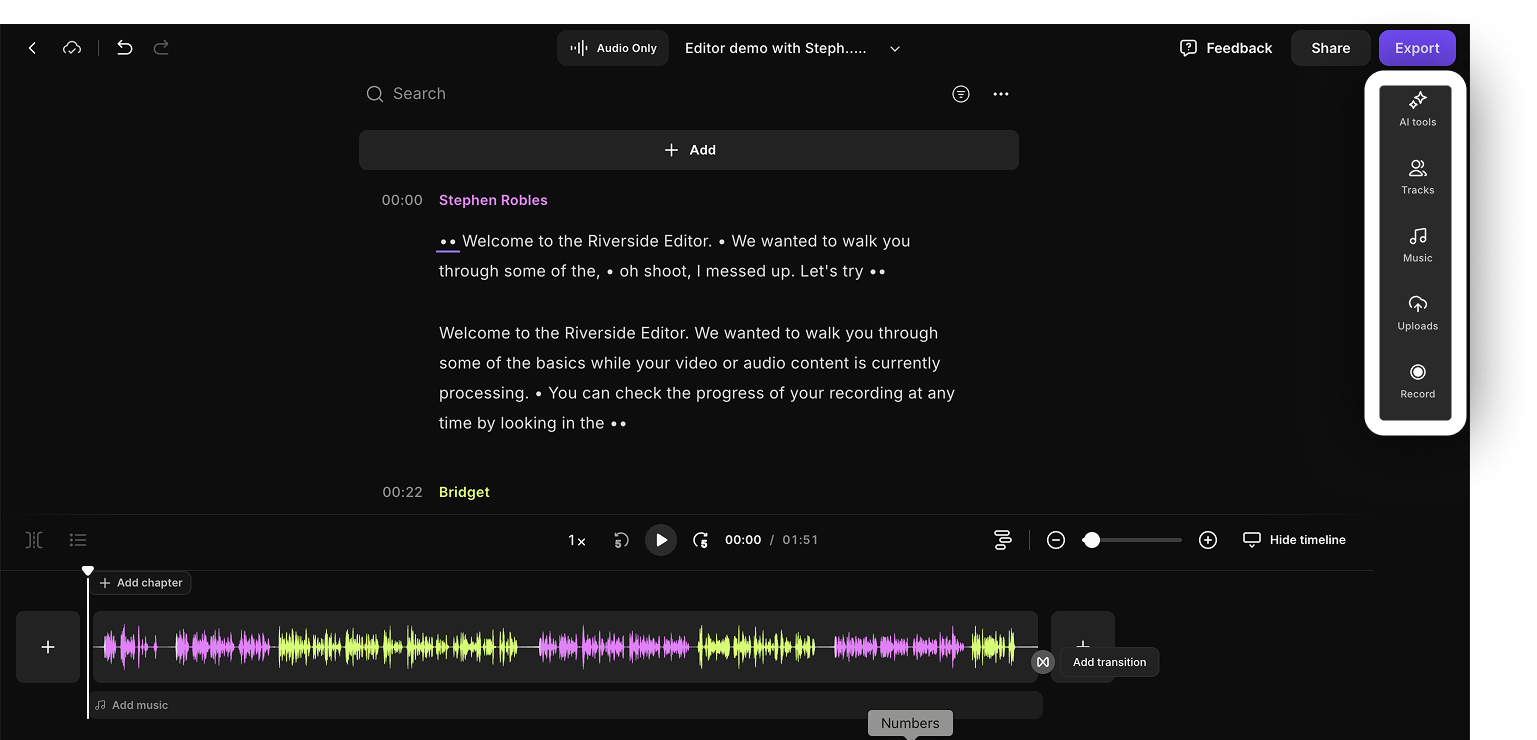Click the Share button

tap(1330, 48)
